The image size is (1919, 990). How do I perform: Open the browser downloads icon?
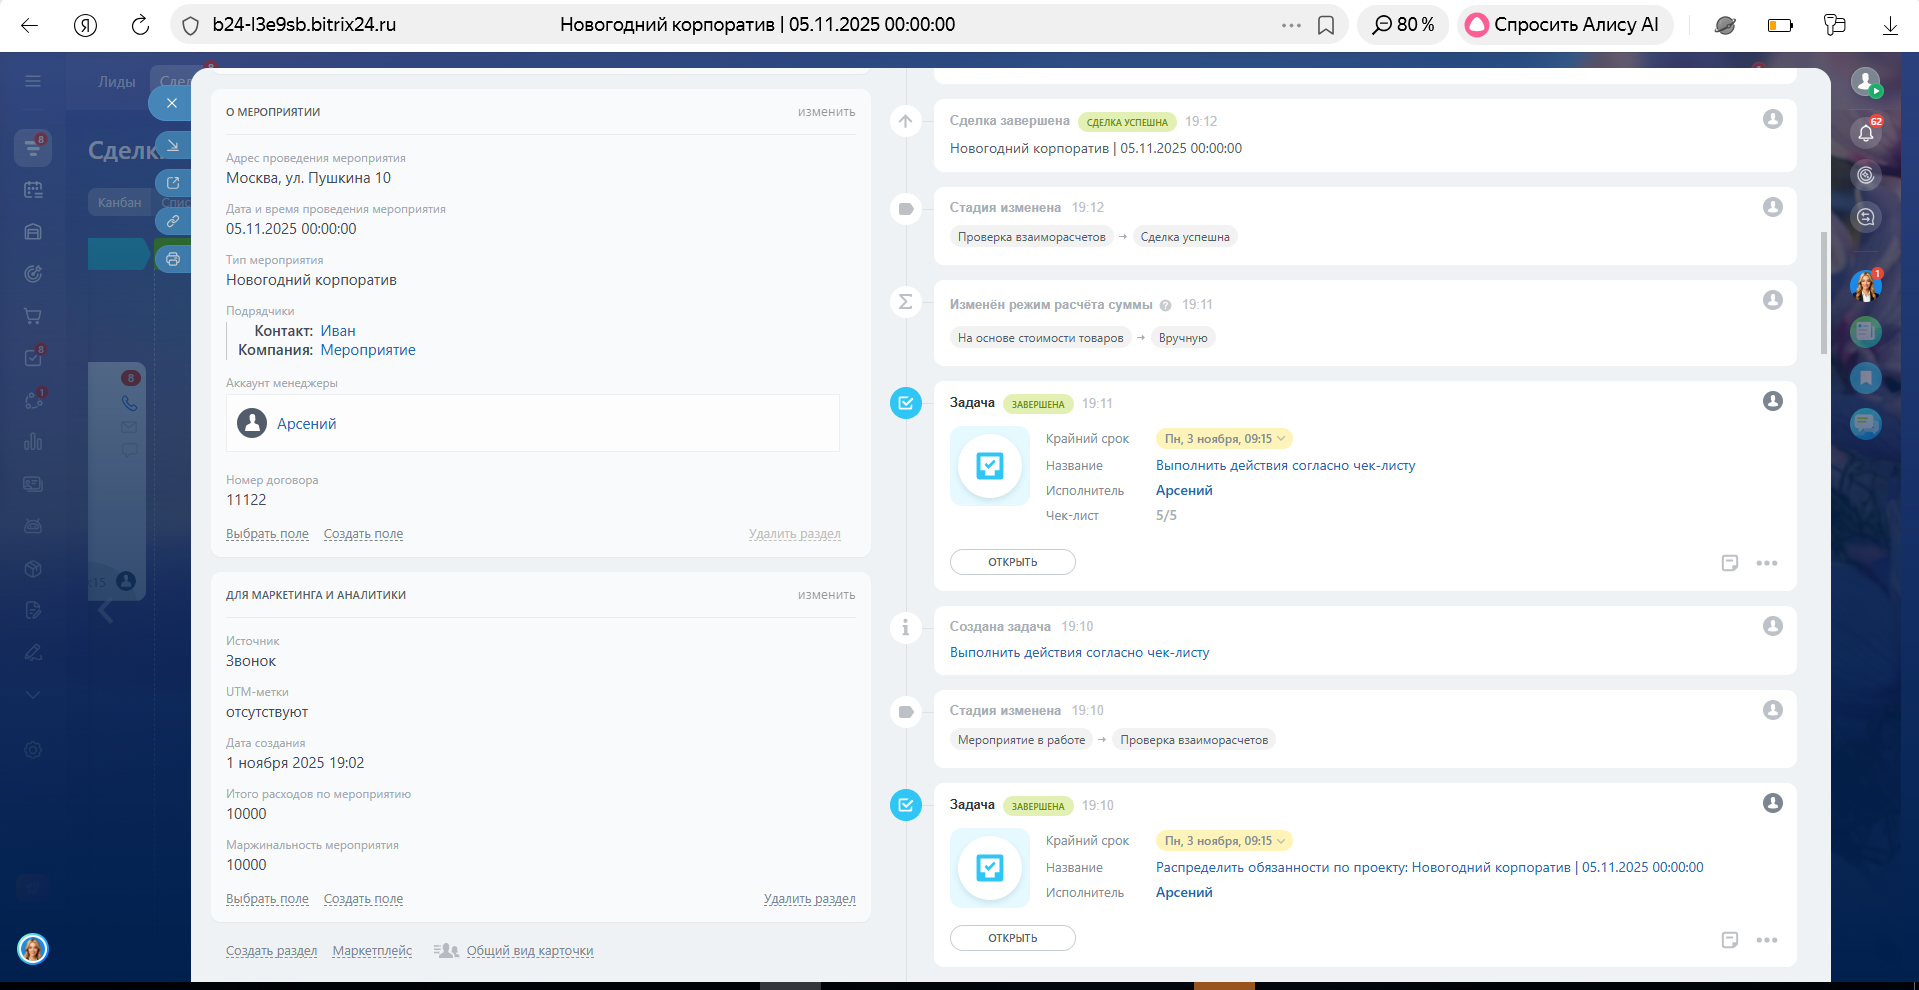point(1890,25)
